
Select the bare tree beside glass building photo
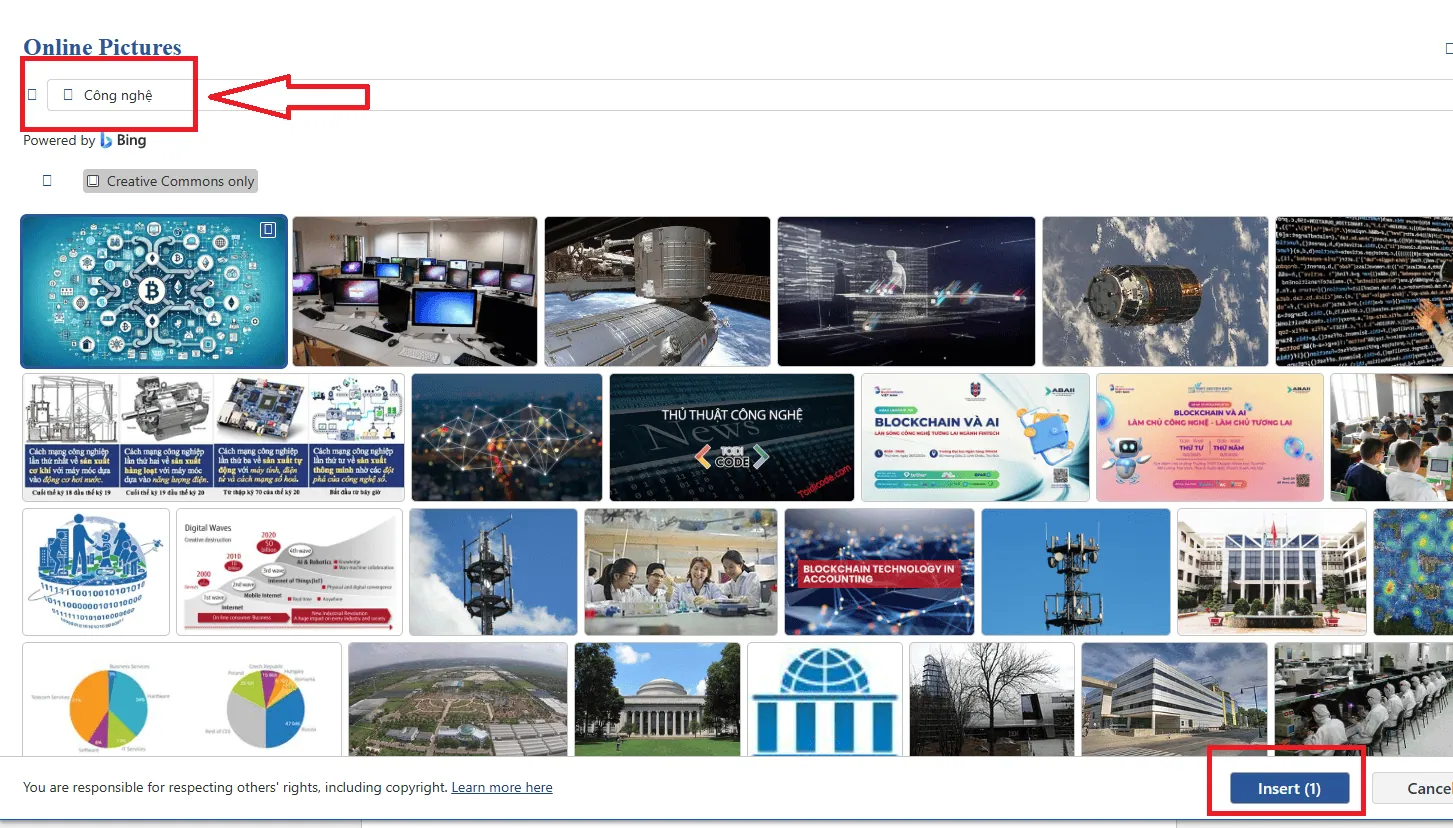(x=991, y=699)
